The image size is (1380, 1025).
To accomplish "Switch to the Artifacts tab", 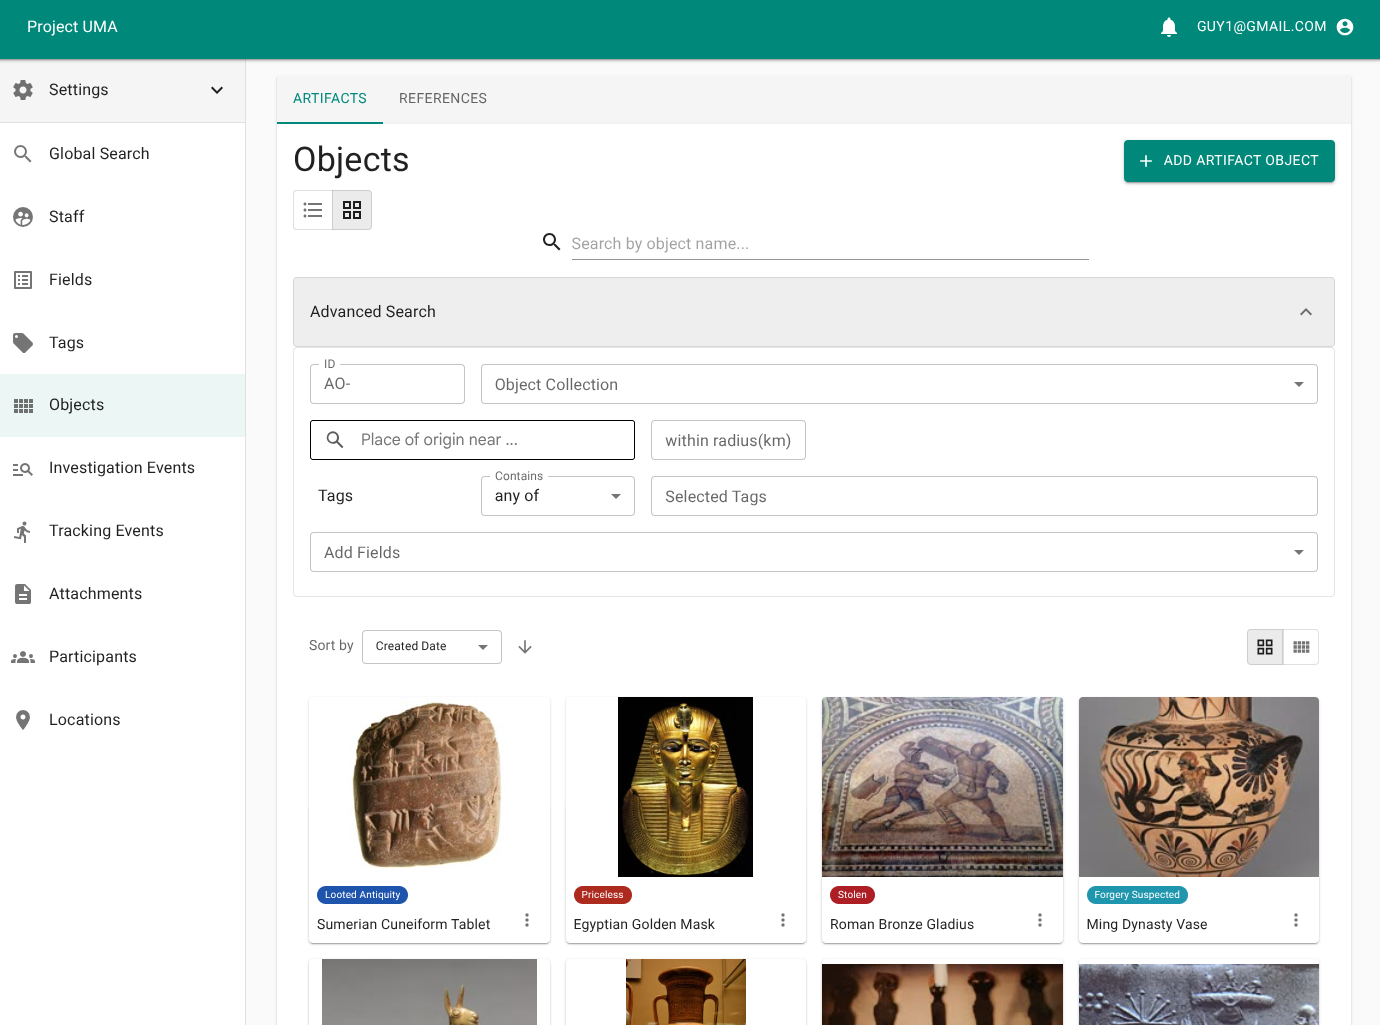I will pyautogui.click(x=330, y=99).
